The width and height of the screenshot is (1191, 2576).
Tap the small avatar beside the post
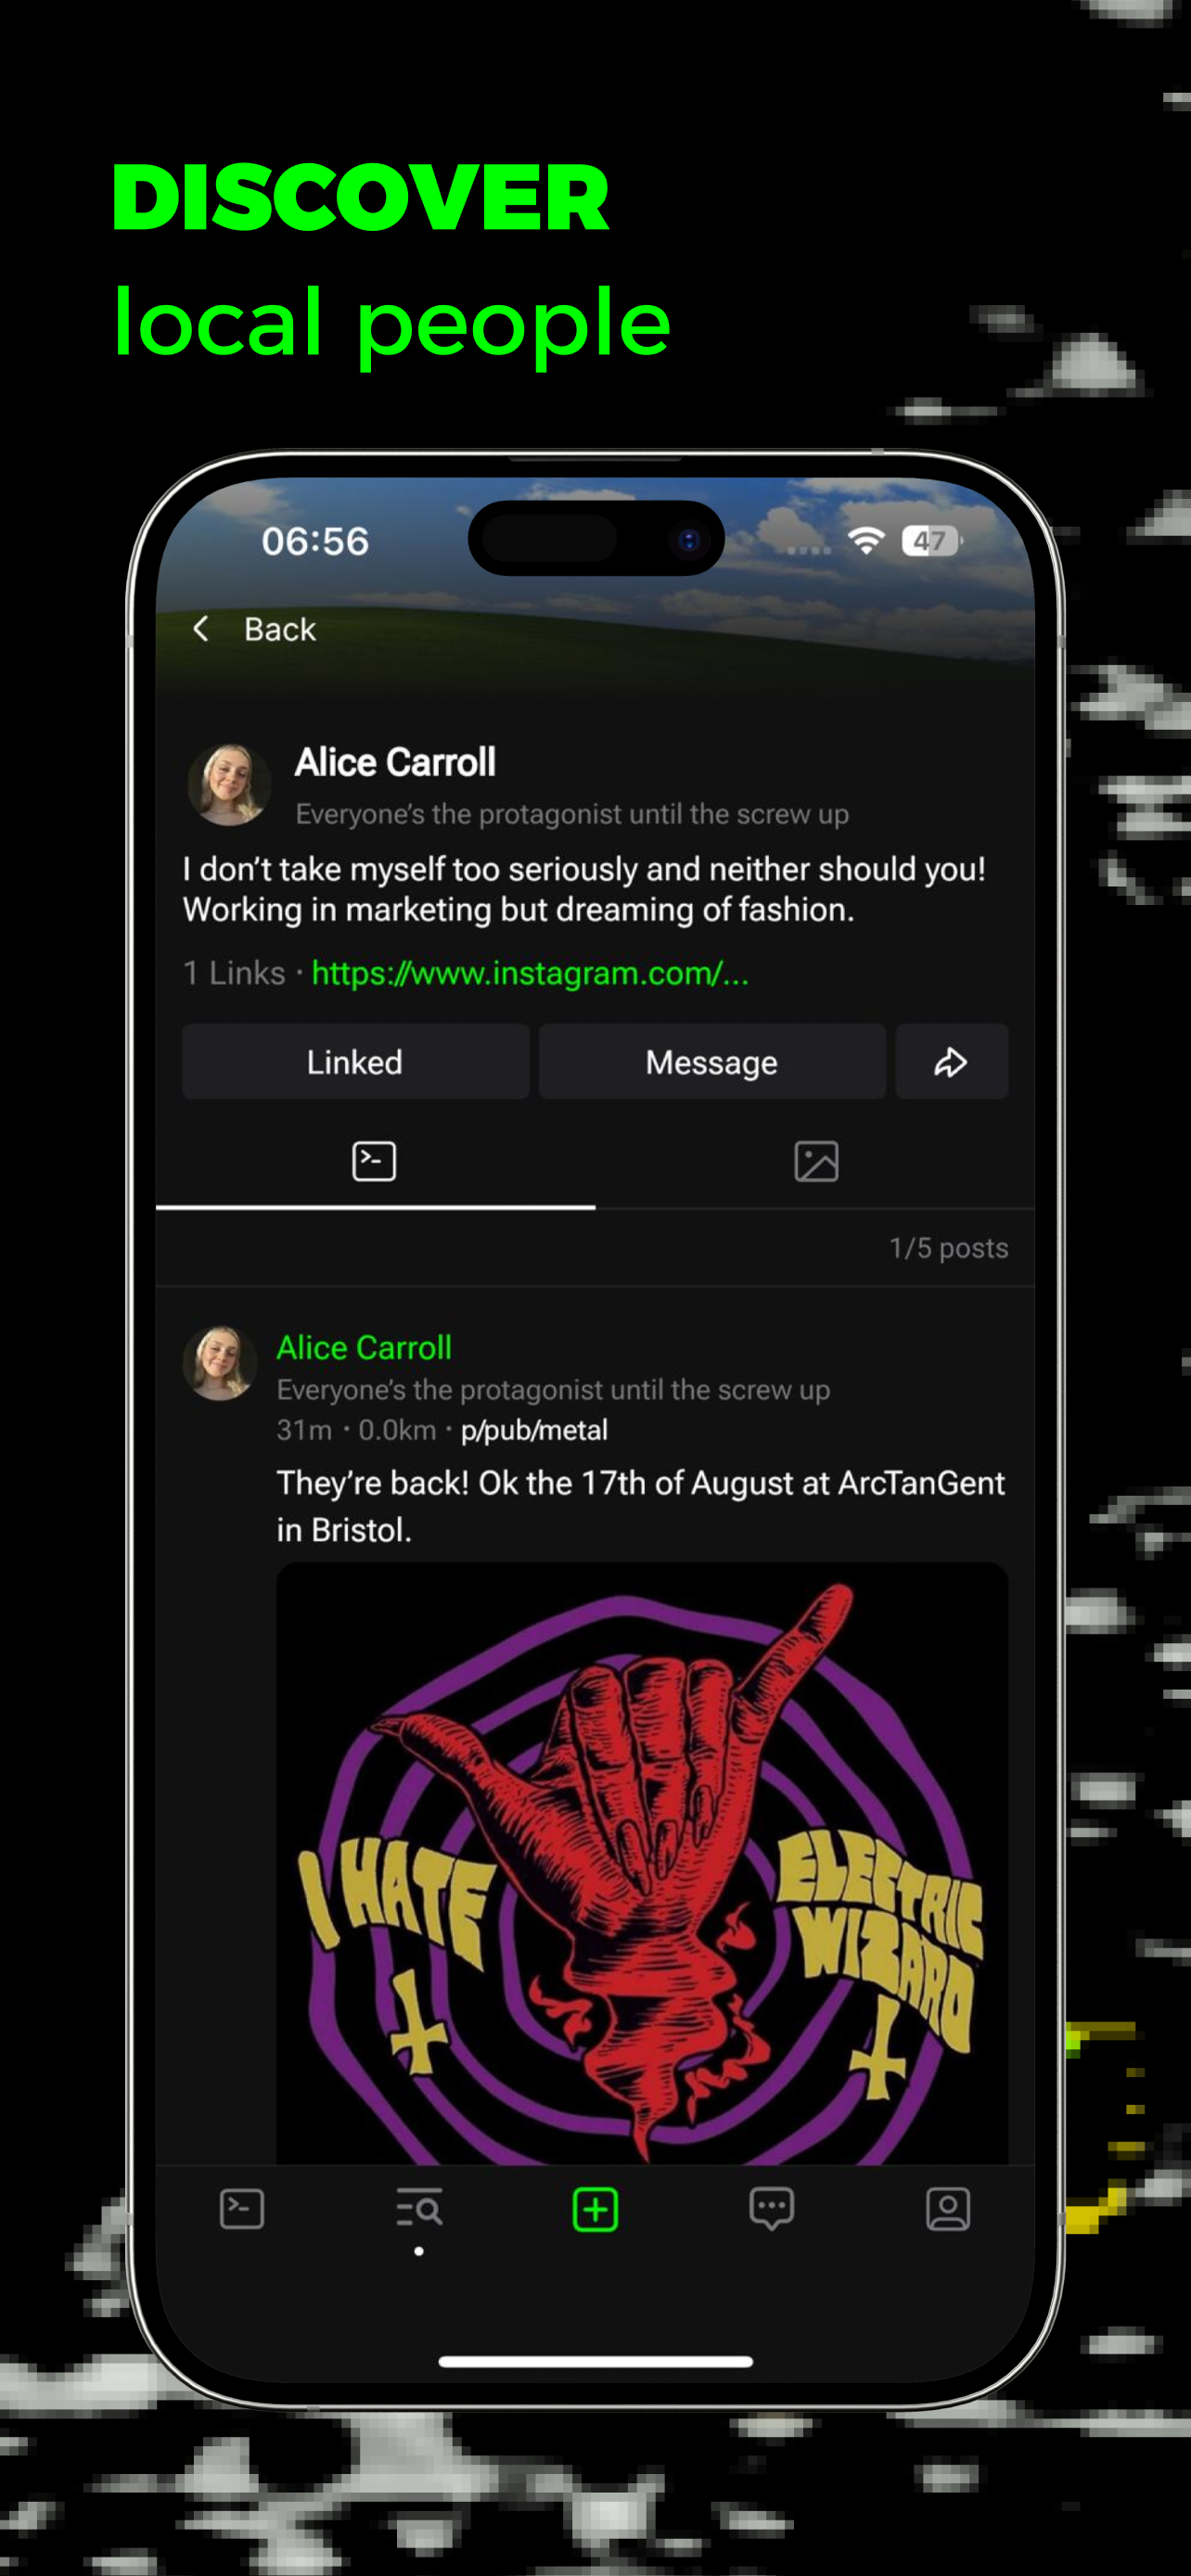tap(220, 1363)
